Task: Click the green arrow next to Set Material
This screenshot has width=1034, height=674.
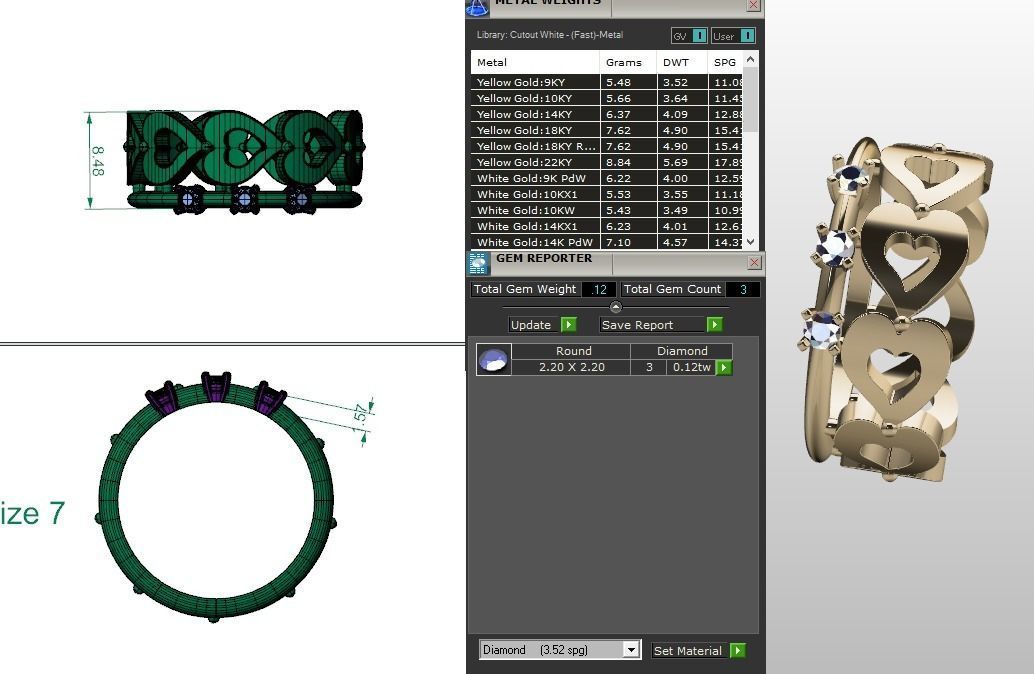Action: pos(738,651)
